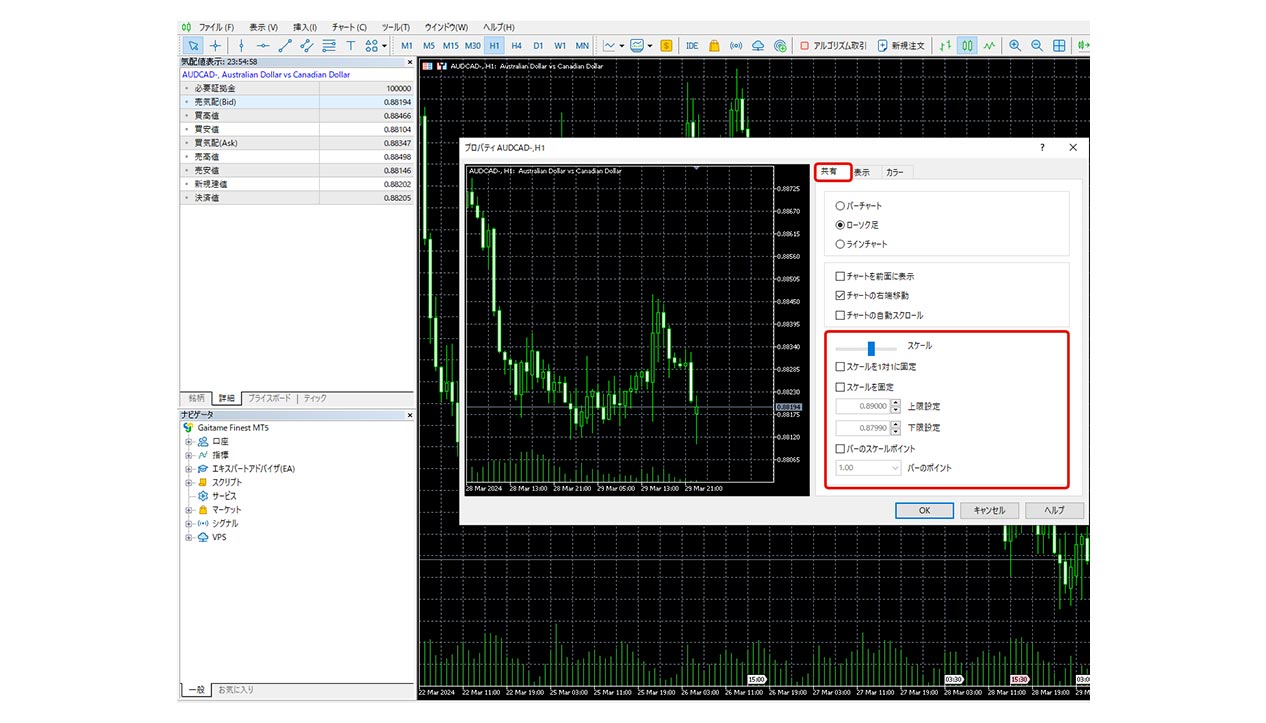Screen dimensions: 1266x723
Task: Open the 表示(V) menu
Action: pos(264,27)
